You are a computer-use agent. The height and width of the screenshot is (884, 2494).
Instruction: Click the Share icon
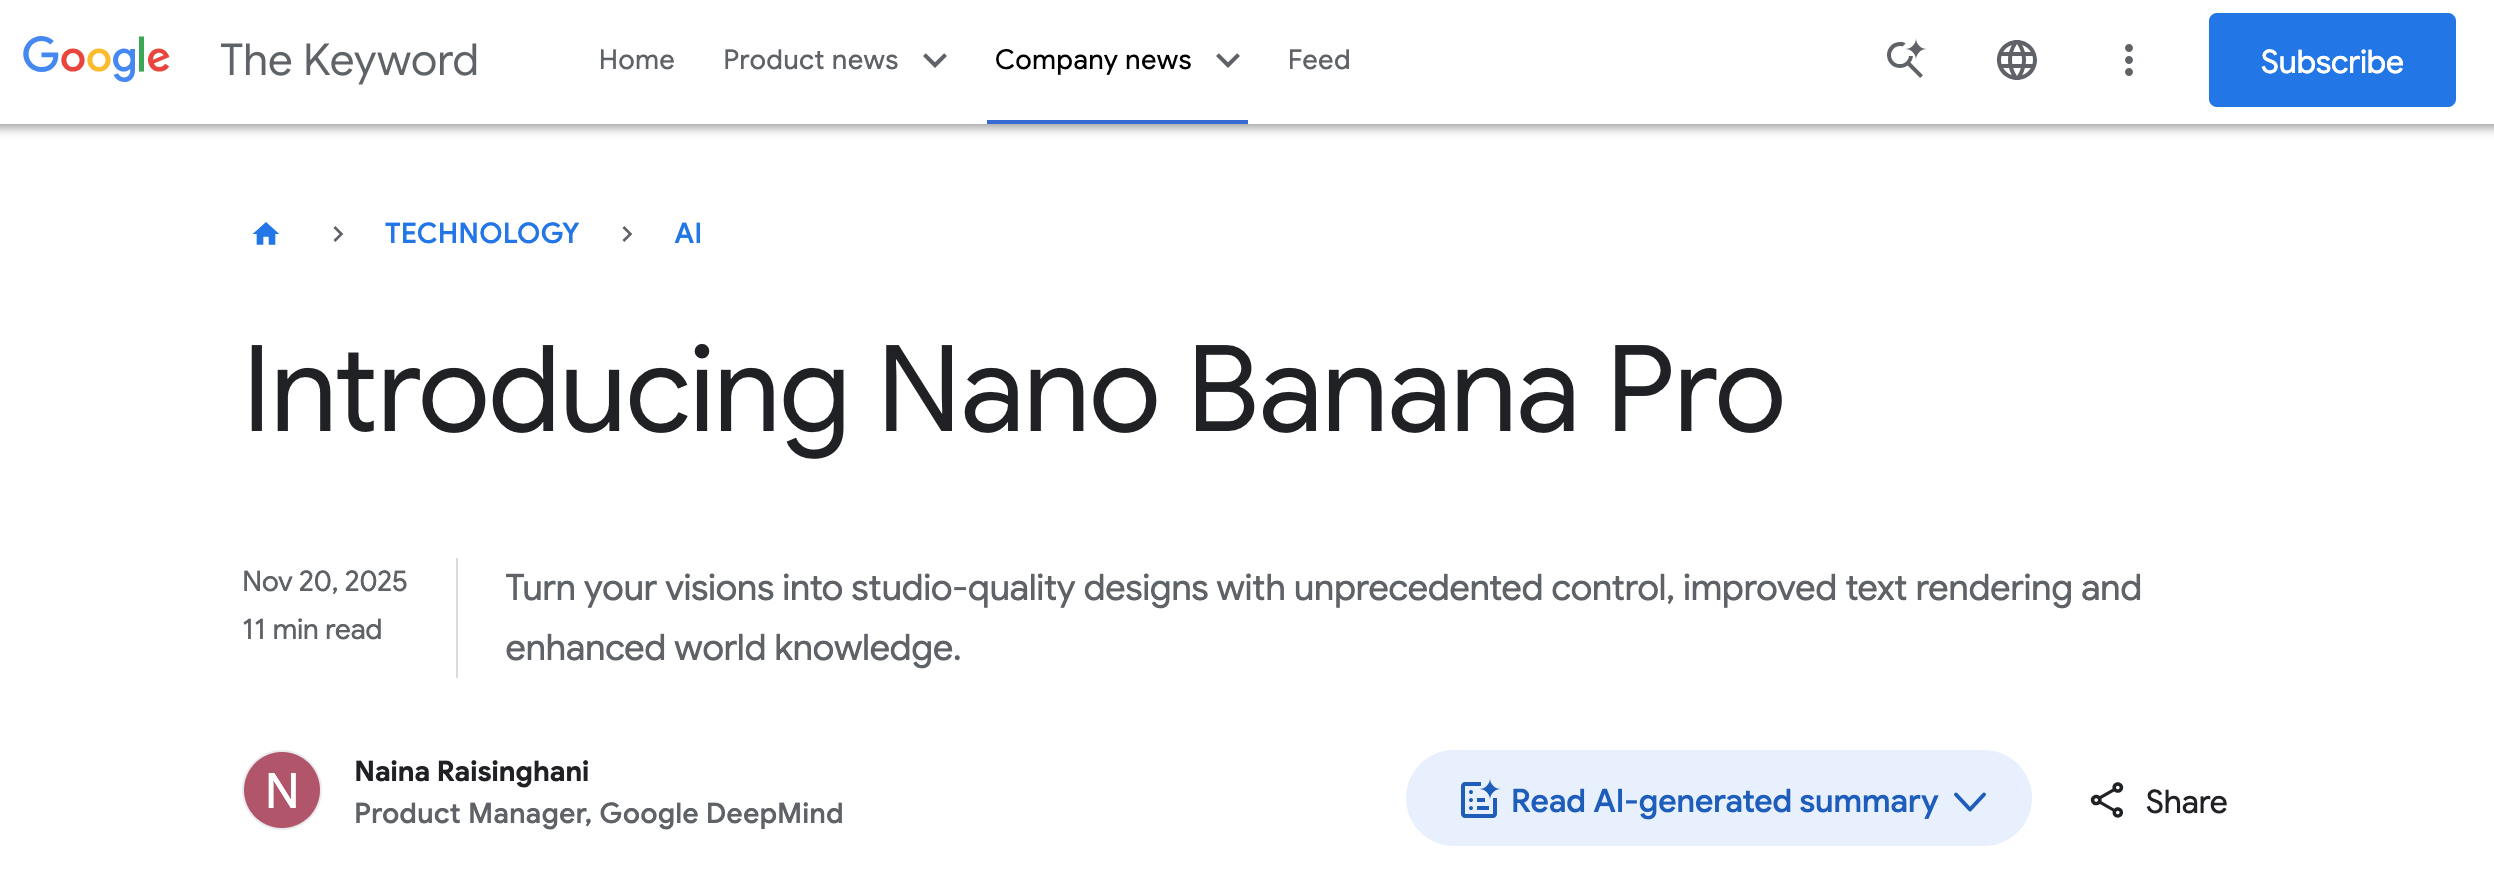(2110, 800)
